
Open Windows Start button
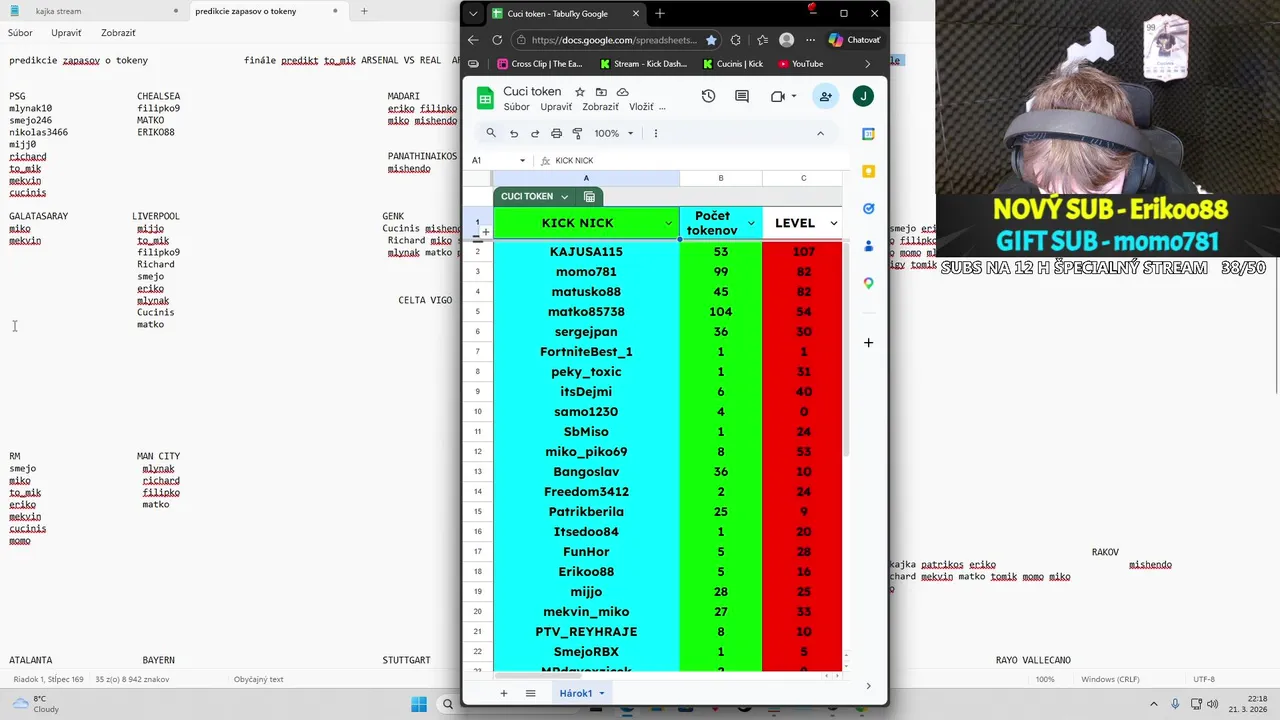419,703
